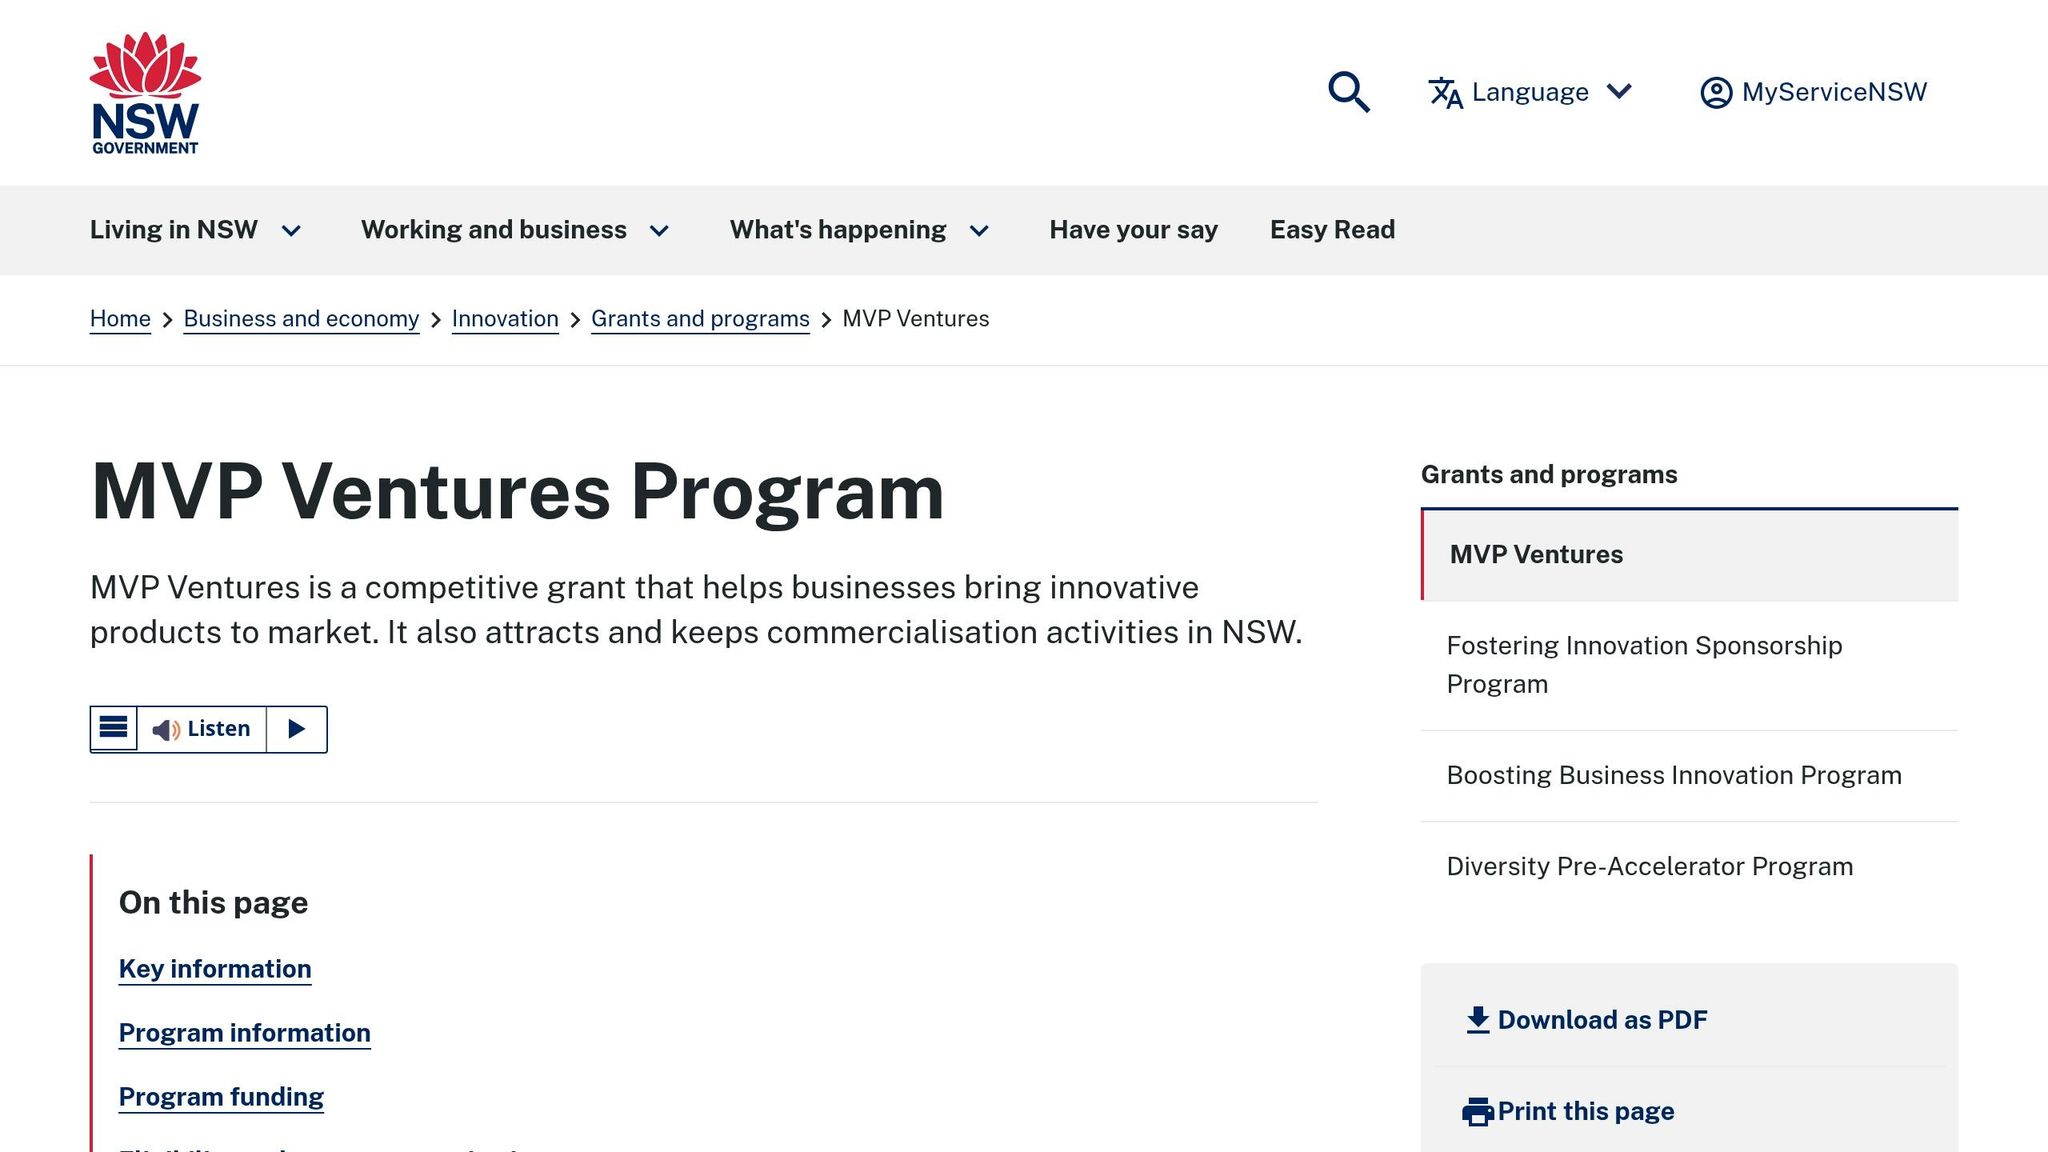This screenshot has height=1152, width=2048.
Task: Open the Key information section link
Action: (x=214, y=968)
